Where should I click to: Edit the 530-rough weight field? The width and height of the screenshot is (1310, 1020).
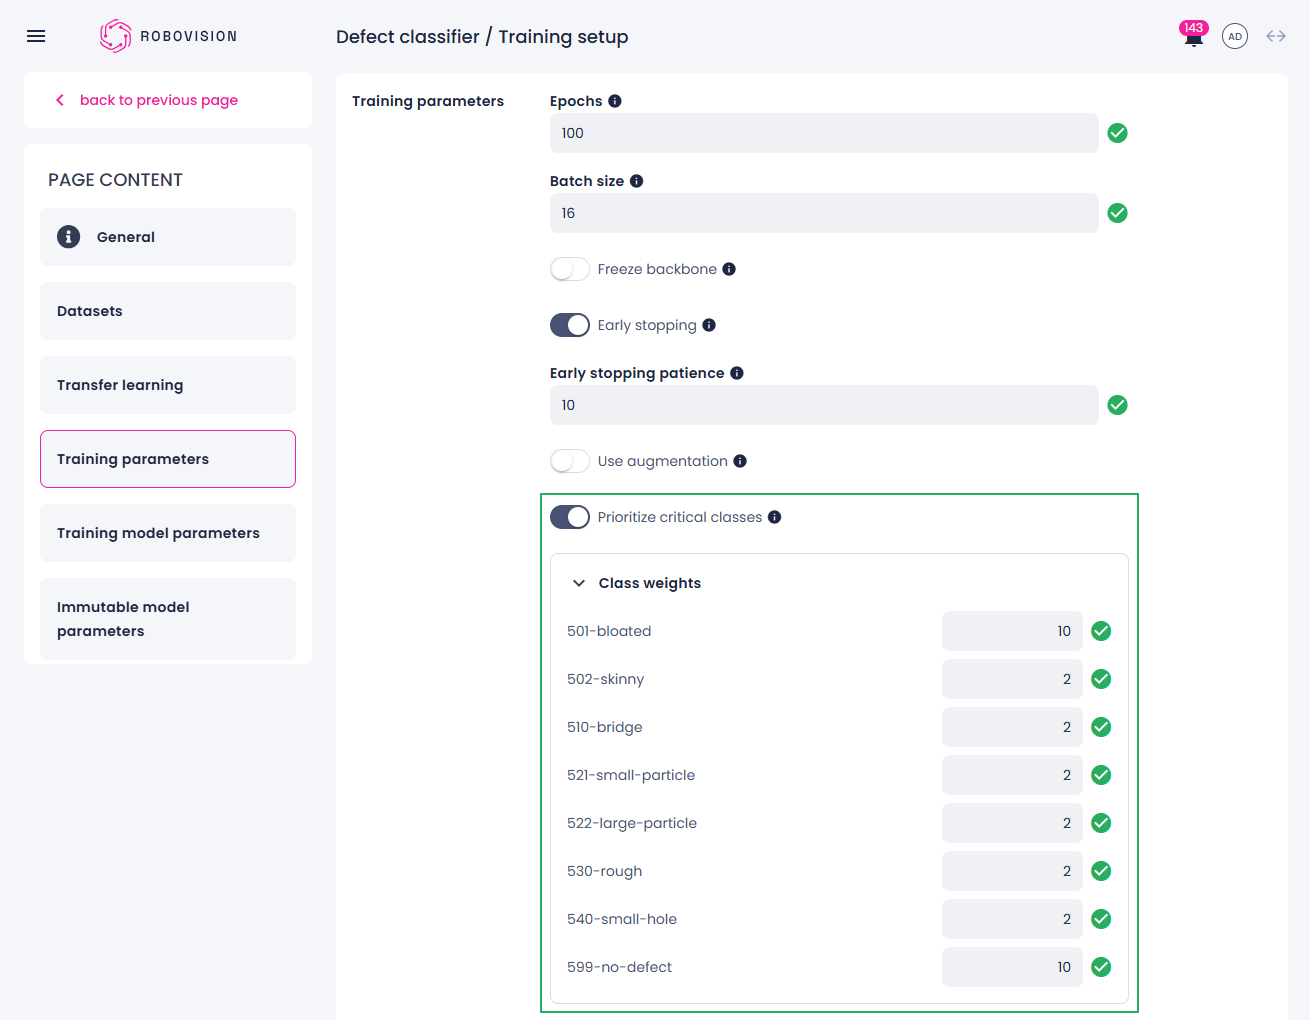(1012, 871)
